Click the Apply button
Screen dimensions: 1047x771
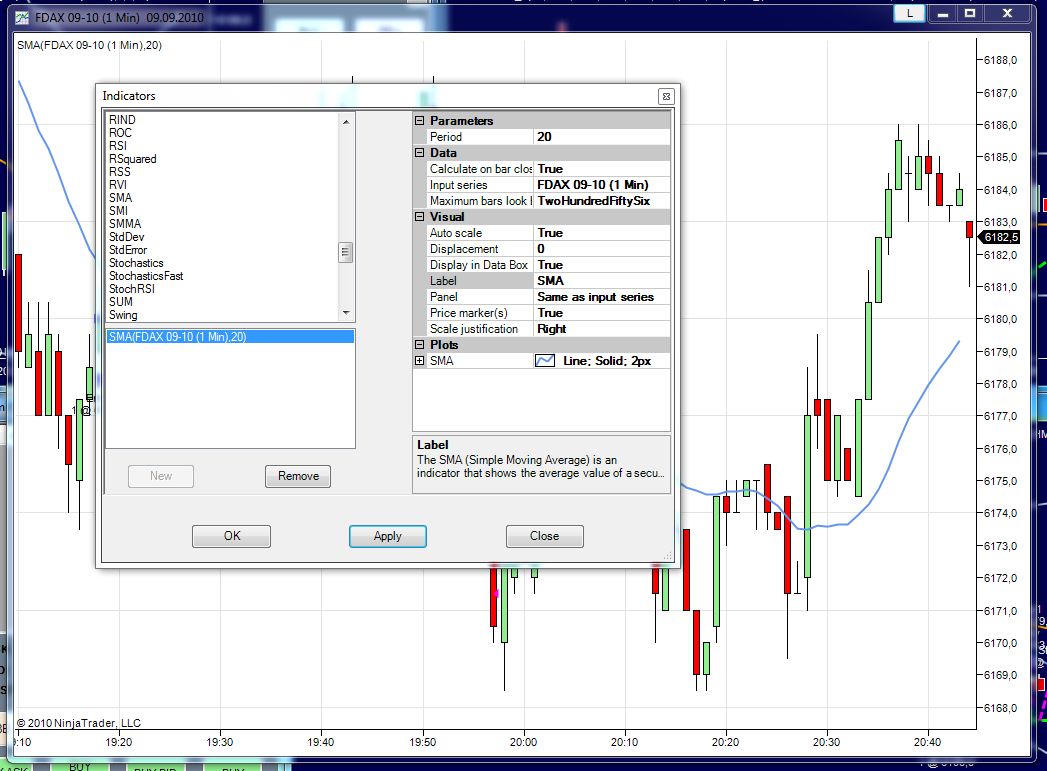pos(387,536)
